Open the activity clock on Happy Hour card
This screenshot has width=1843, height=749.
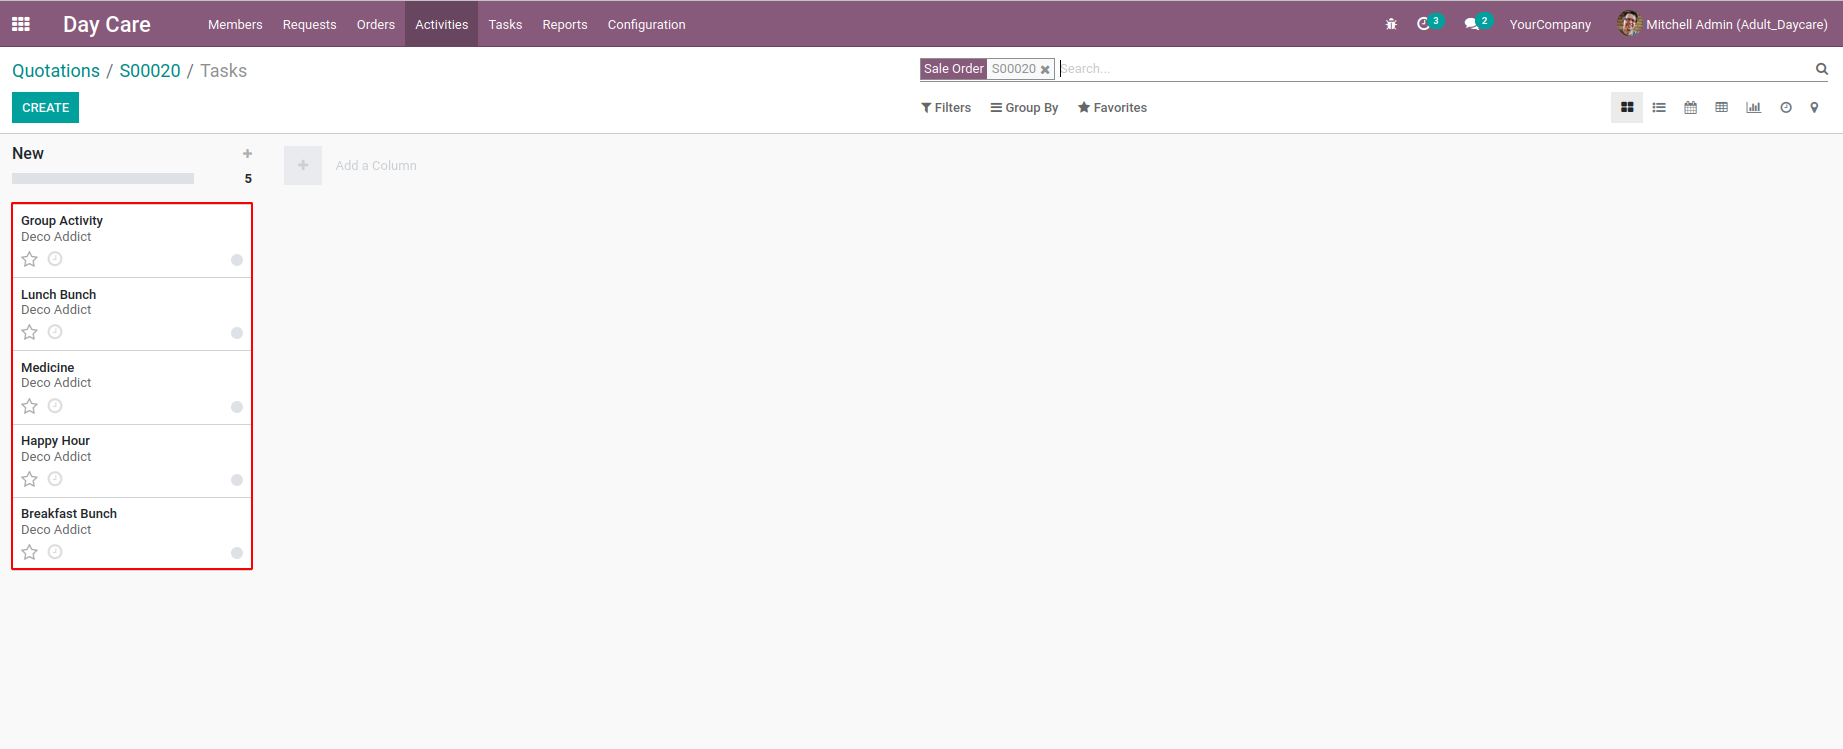pyautogui.click(x=55, y=479)
